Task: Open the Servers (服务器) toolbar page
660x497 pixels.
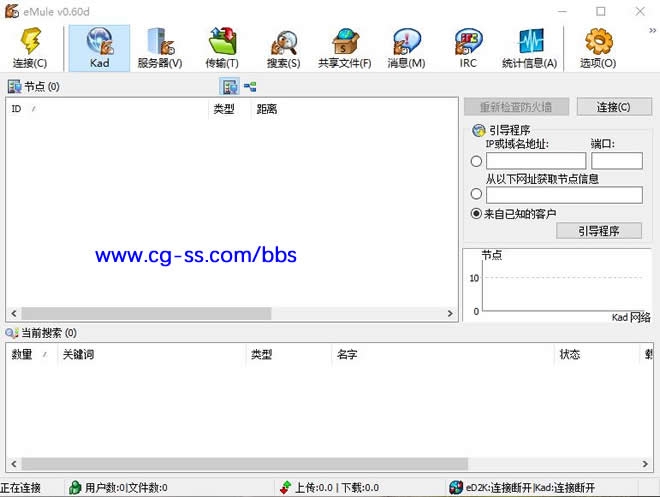Action: click(160, 47)
